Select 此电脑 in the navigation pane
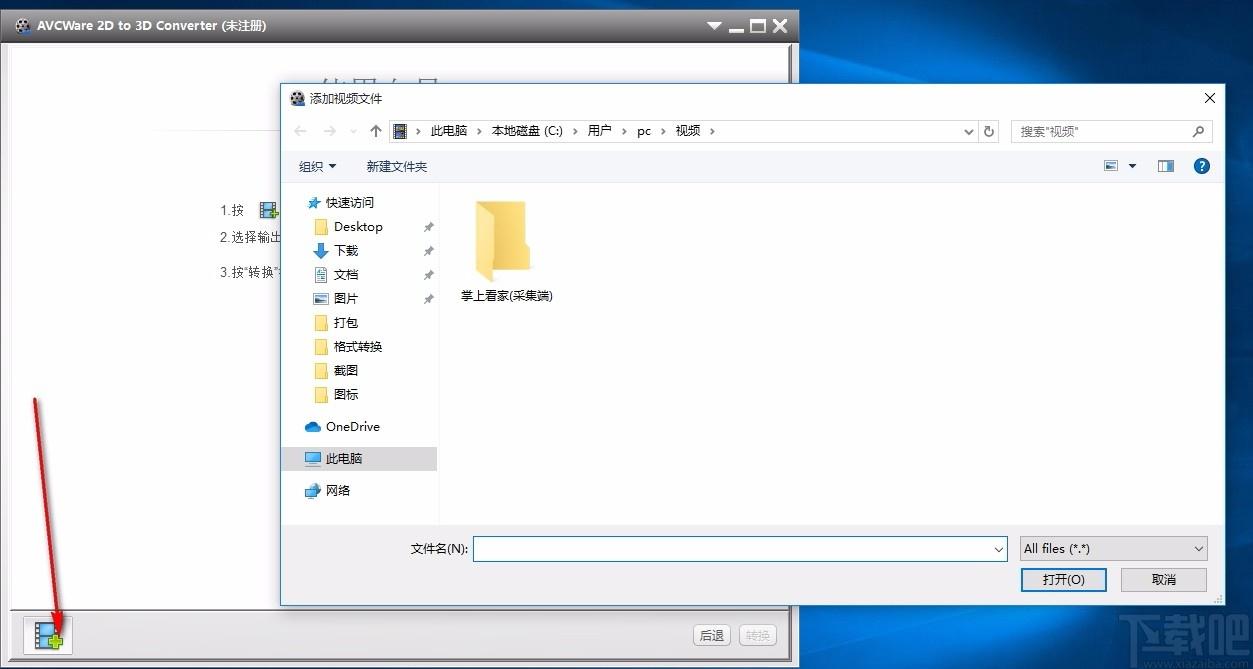 coord(359,458)
